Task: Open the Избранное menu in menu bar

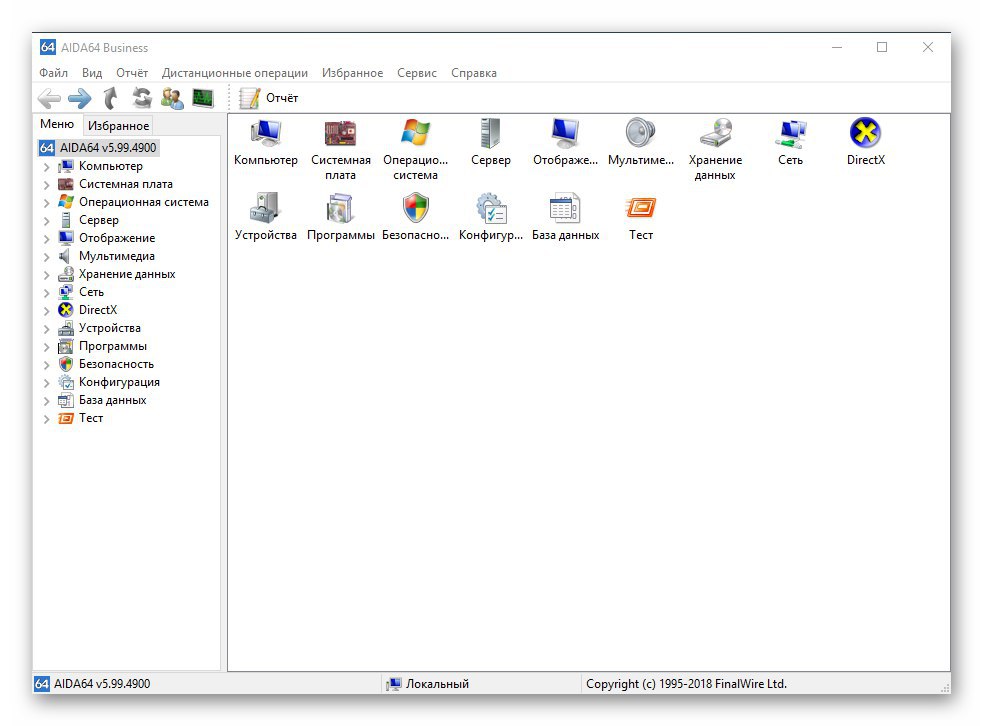Action: (x=352, y=73)
